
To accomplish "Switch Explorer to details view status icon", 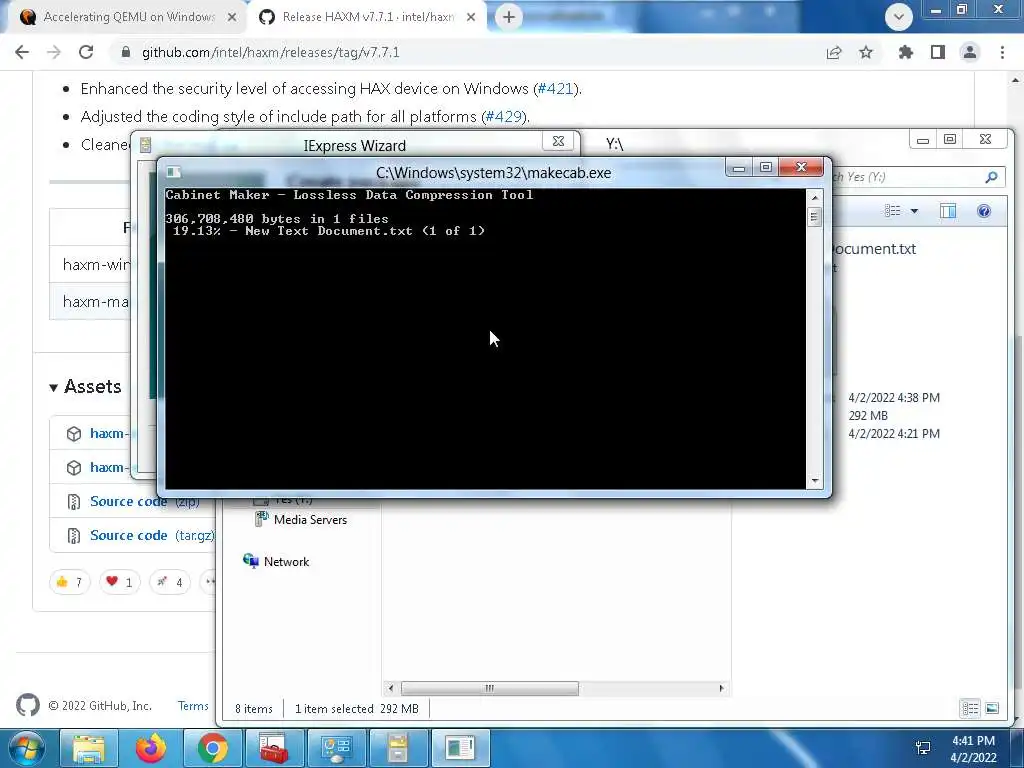I will (970, 709).
